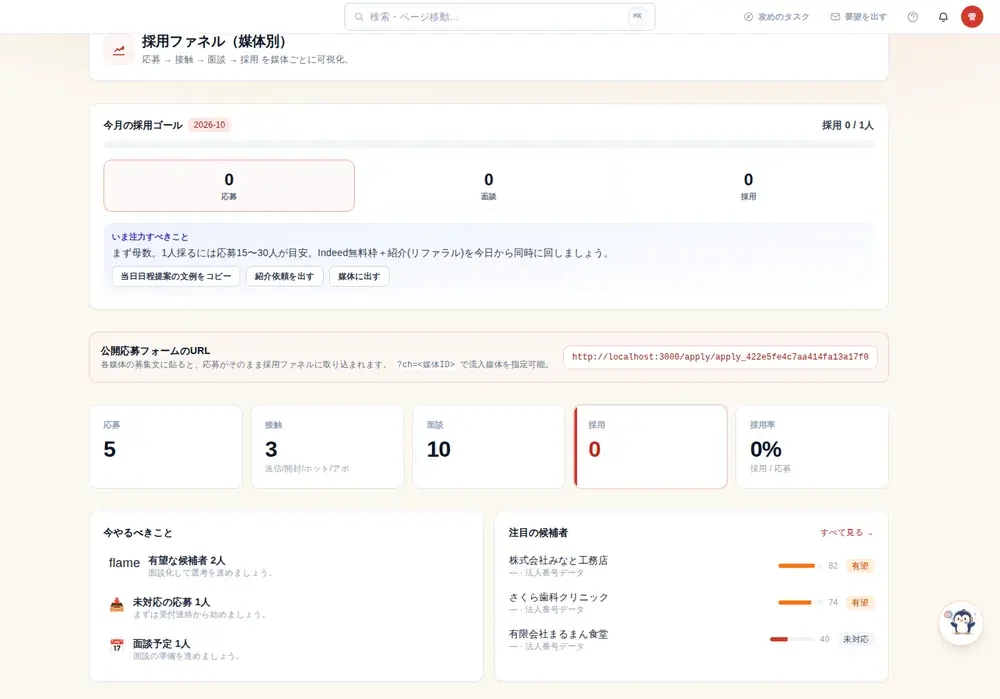Click the monthly hiring goal progress bar
1000x699 pixels.
tap(489, 145)
